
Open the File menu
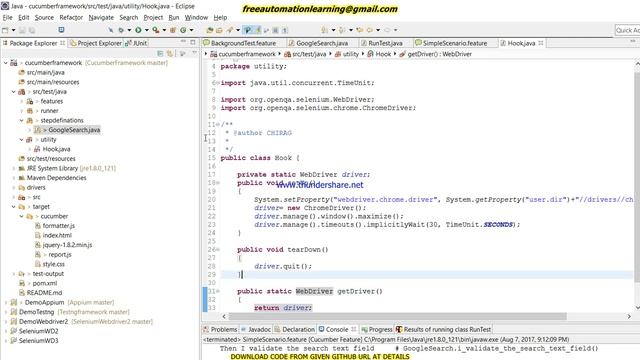7,18
